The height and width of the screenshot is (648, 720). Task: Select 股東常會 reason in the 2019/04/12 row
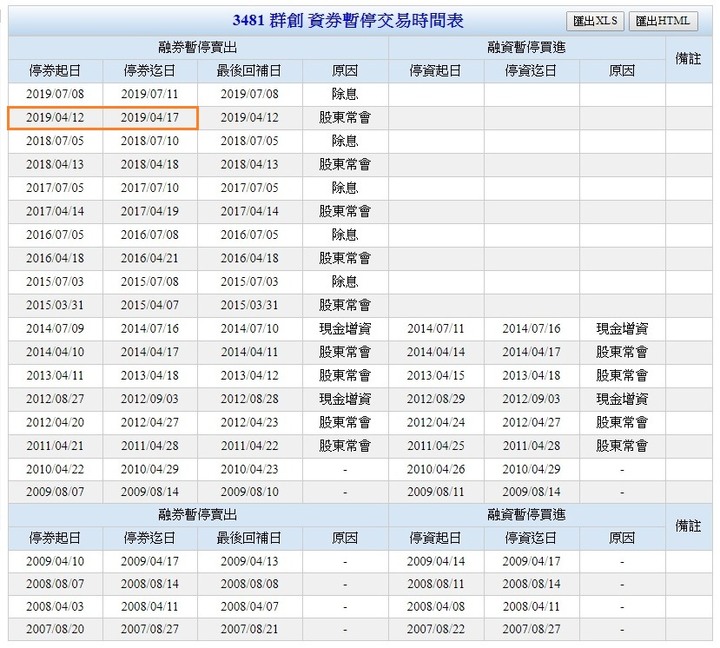point(345,118)
